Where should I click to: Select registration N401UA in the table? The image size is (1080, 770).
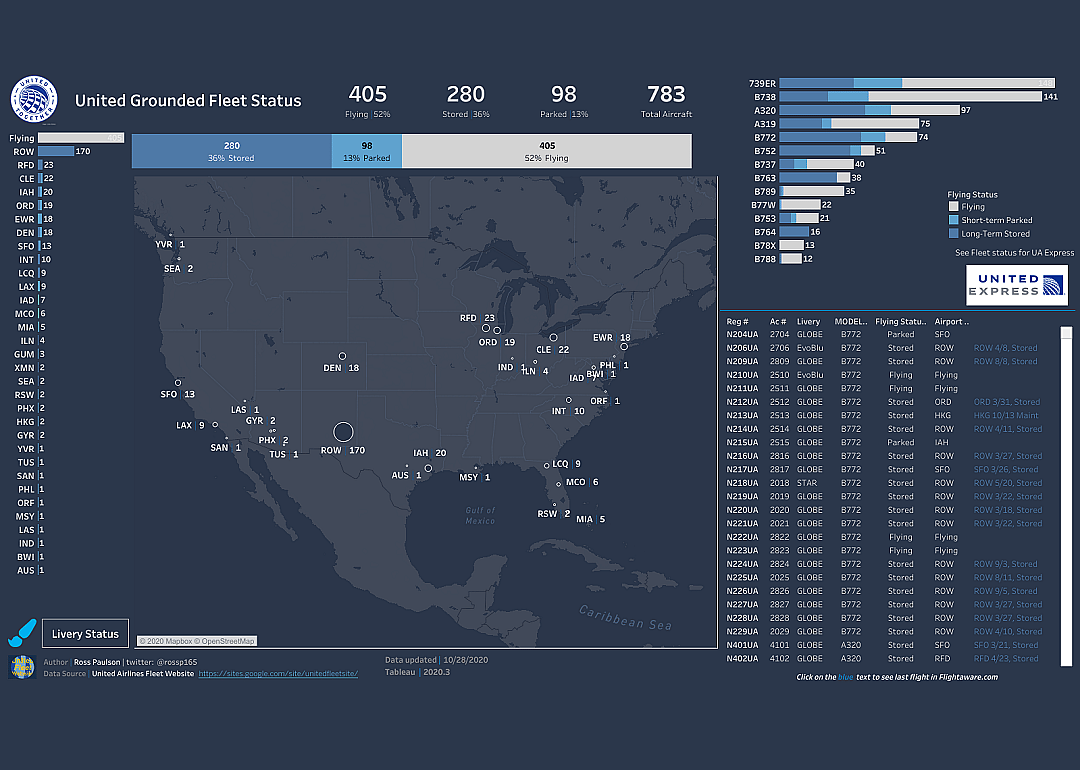[742, 645]
